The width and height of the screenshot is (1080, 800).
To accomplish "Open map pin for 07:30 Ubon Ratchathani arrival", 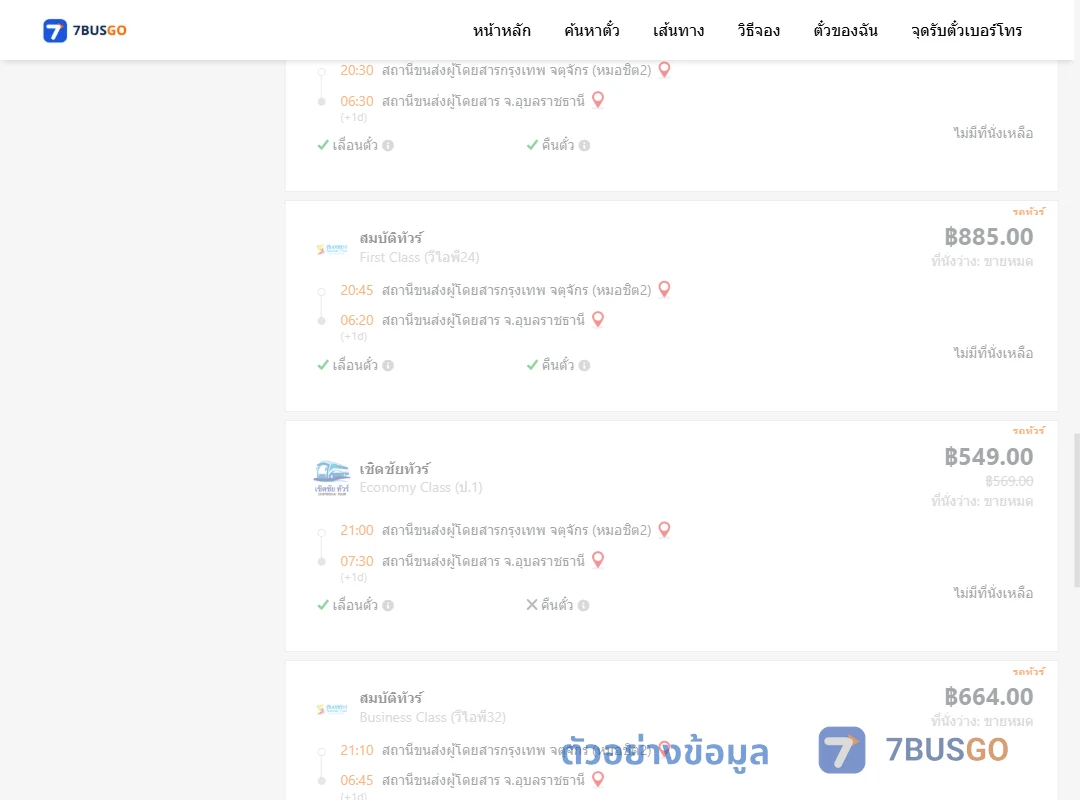I will [x=598, y=560].
